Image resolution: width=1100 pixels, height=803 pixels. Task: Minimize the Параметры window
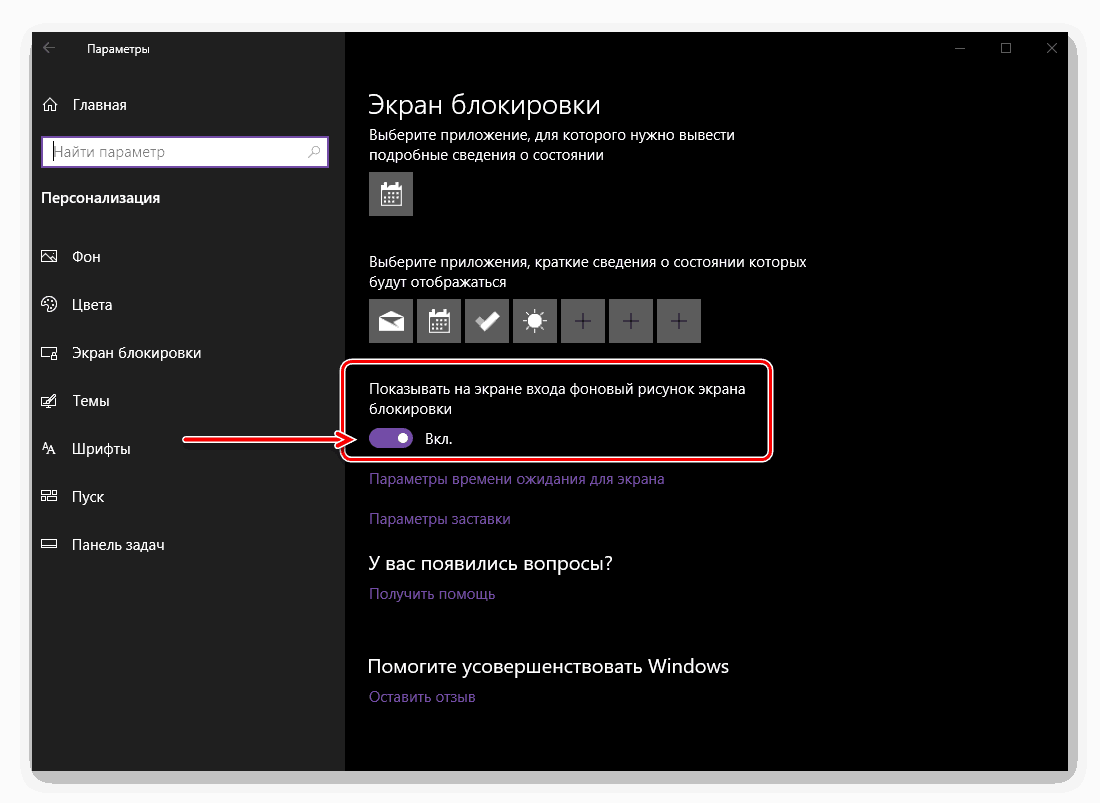(x=960, y=48)
